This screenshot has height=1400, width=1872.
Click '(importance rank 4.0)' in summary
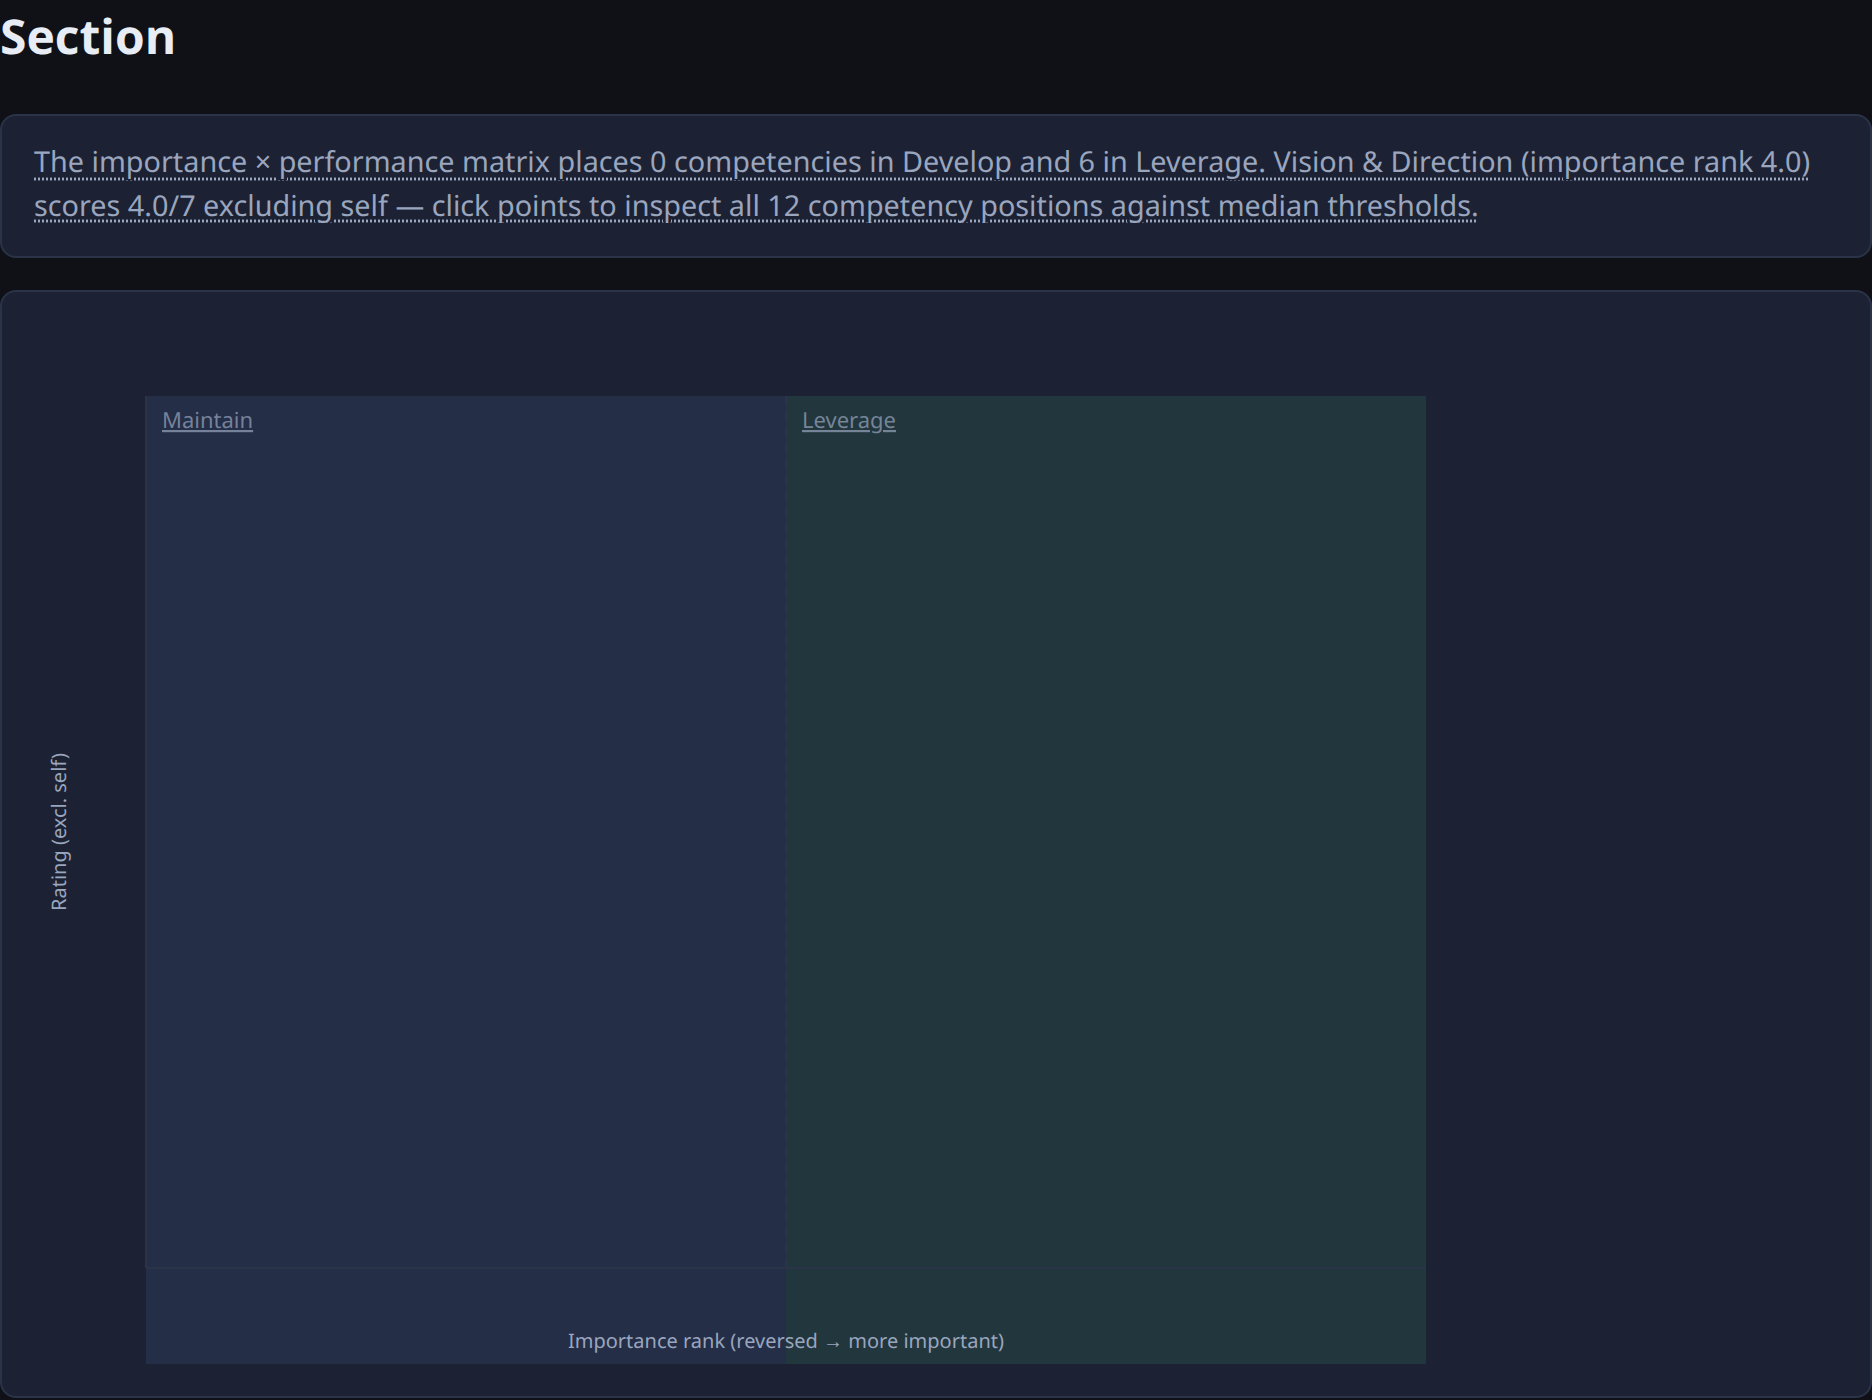1665,162
